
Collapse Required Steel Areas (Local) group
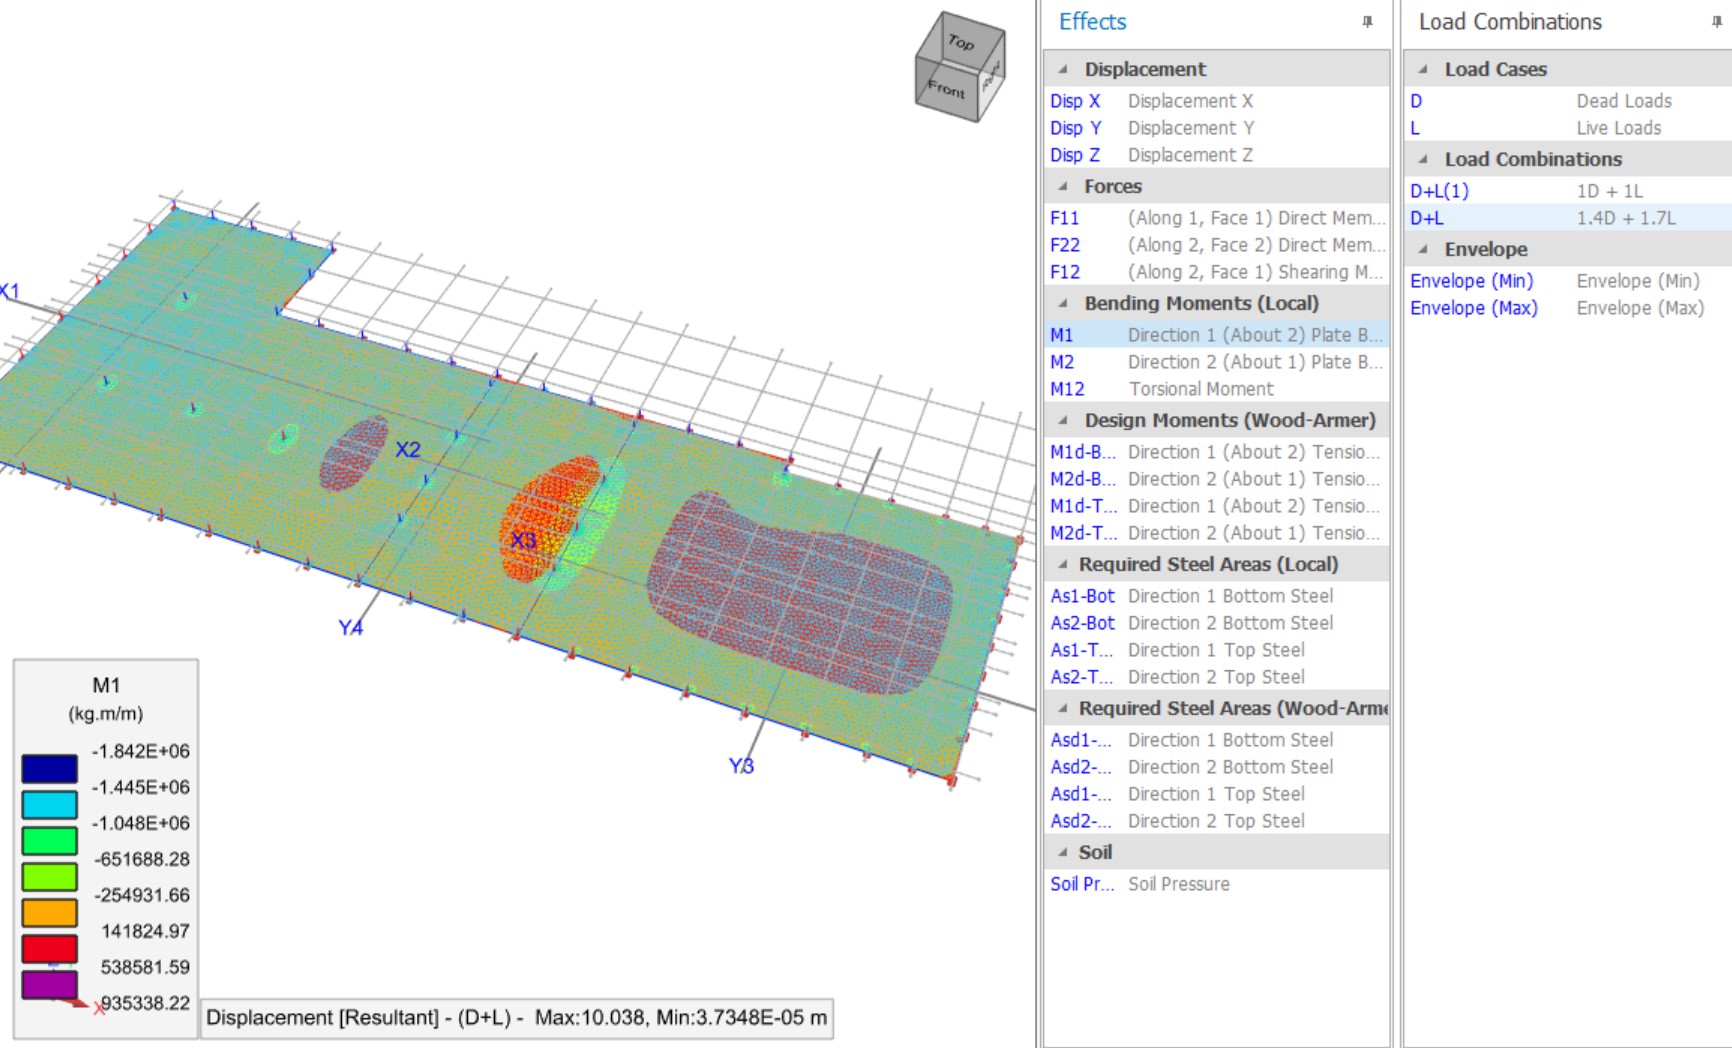(x=1063, y=564)
